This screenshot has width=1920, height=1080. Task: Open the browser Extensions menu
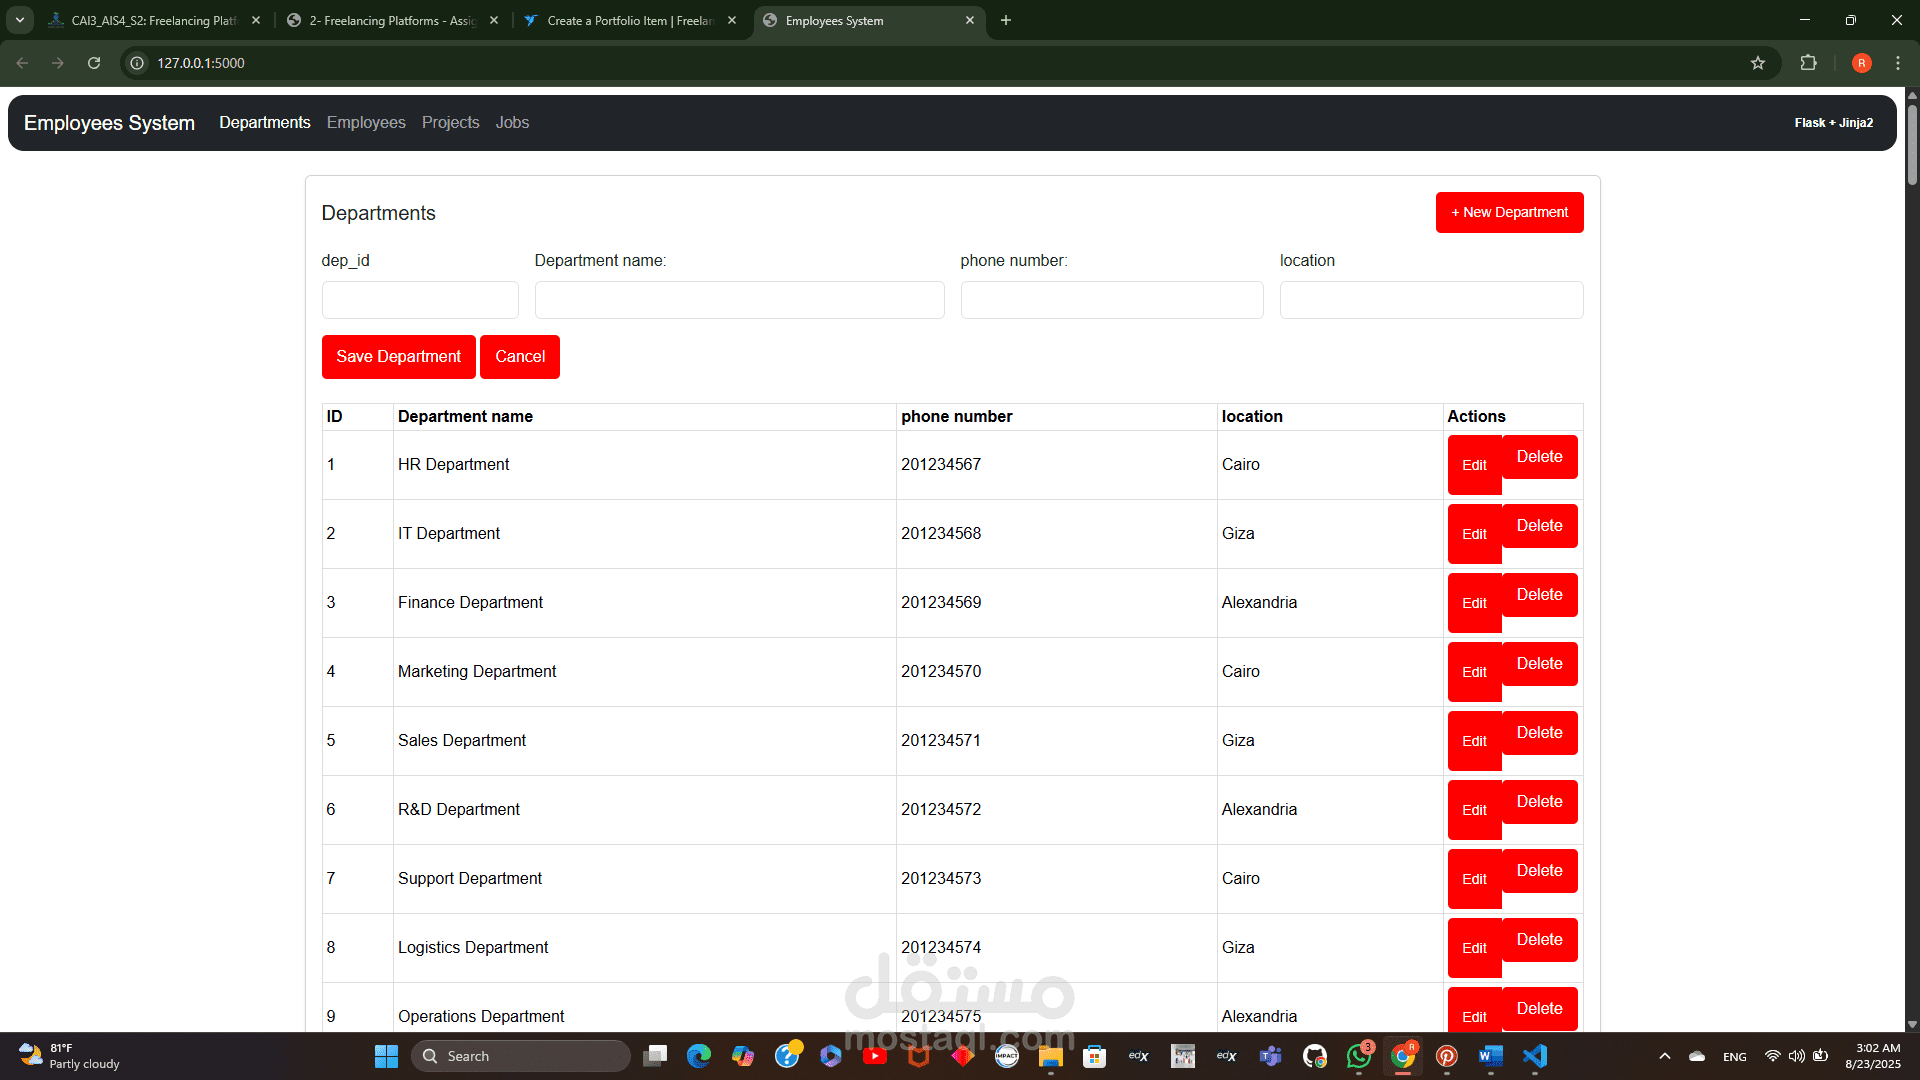coord(1808,63)
